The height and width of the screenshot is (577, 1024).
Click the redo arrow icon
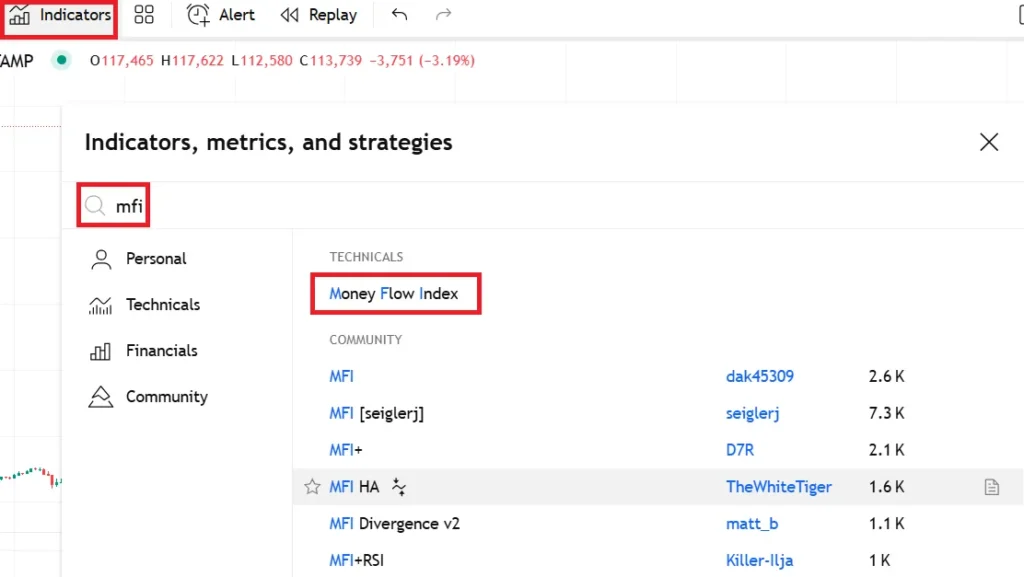pyautogui.click(x=444, y=15)
